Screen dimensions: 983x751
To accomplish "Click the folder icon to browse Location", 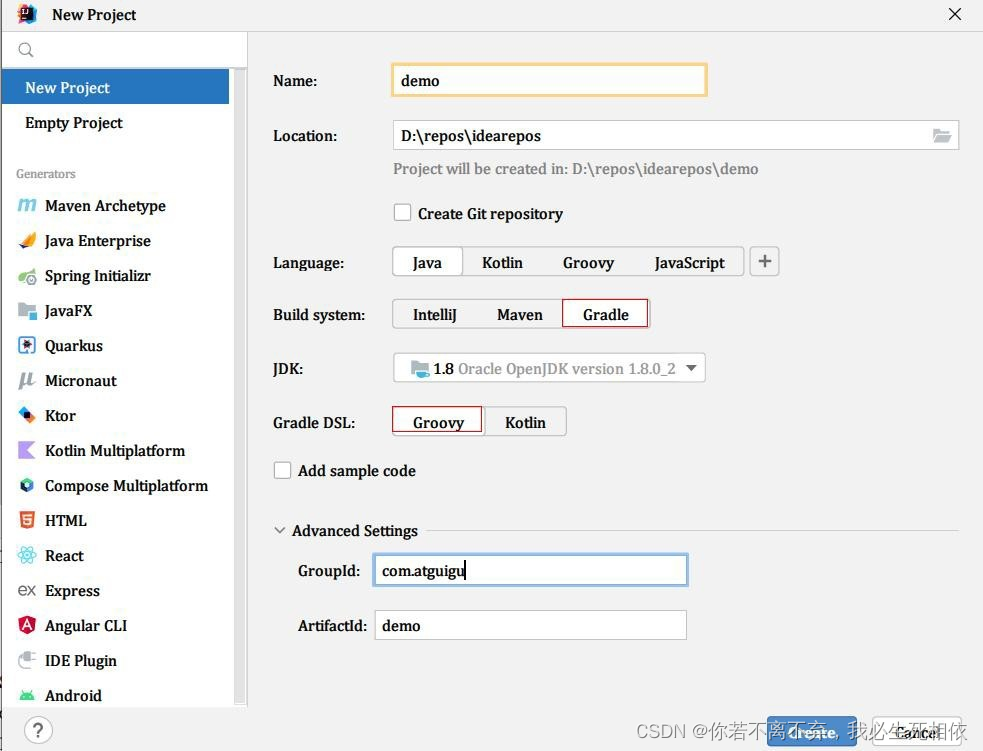I will 941,135.
